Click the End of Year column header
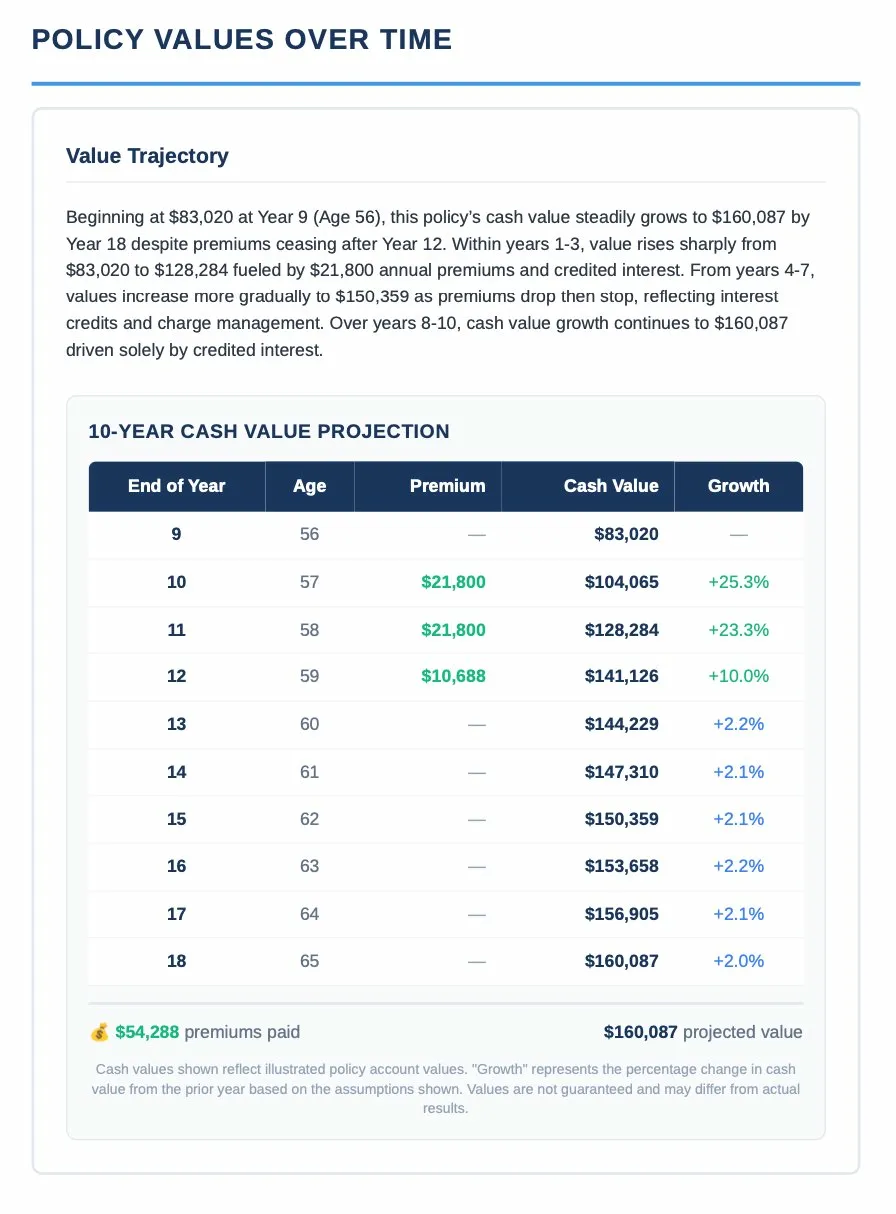The image size is (896, 1214). pos(176,486)
